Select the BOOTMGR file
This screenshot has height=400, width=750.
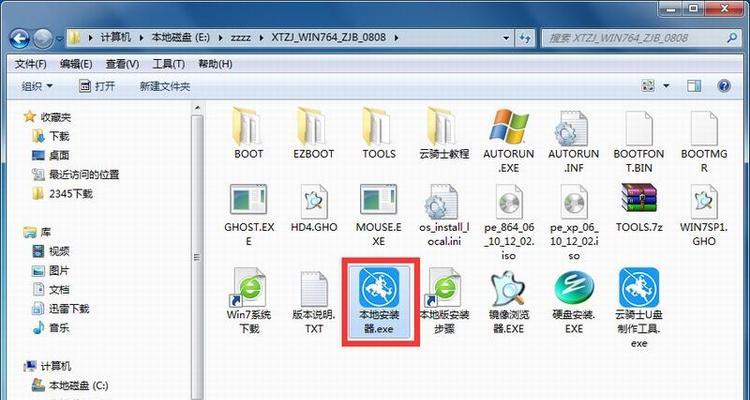(704, 140)
